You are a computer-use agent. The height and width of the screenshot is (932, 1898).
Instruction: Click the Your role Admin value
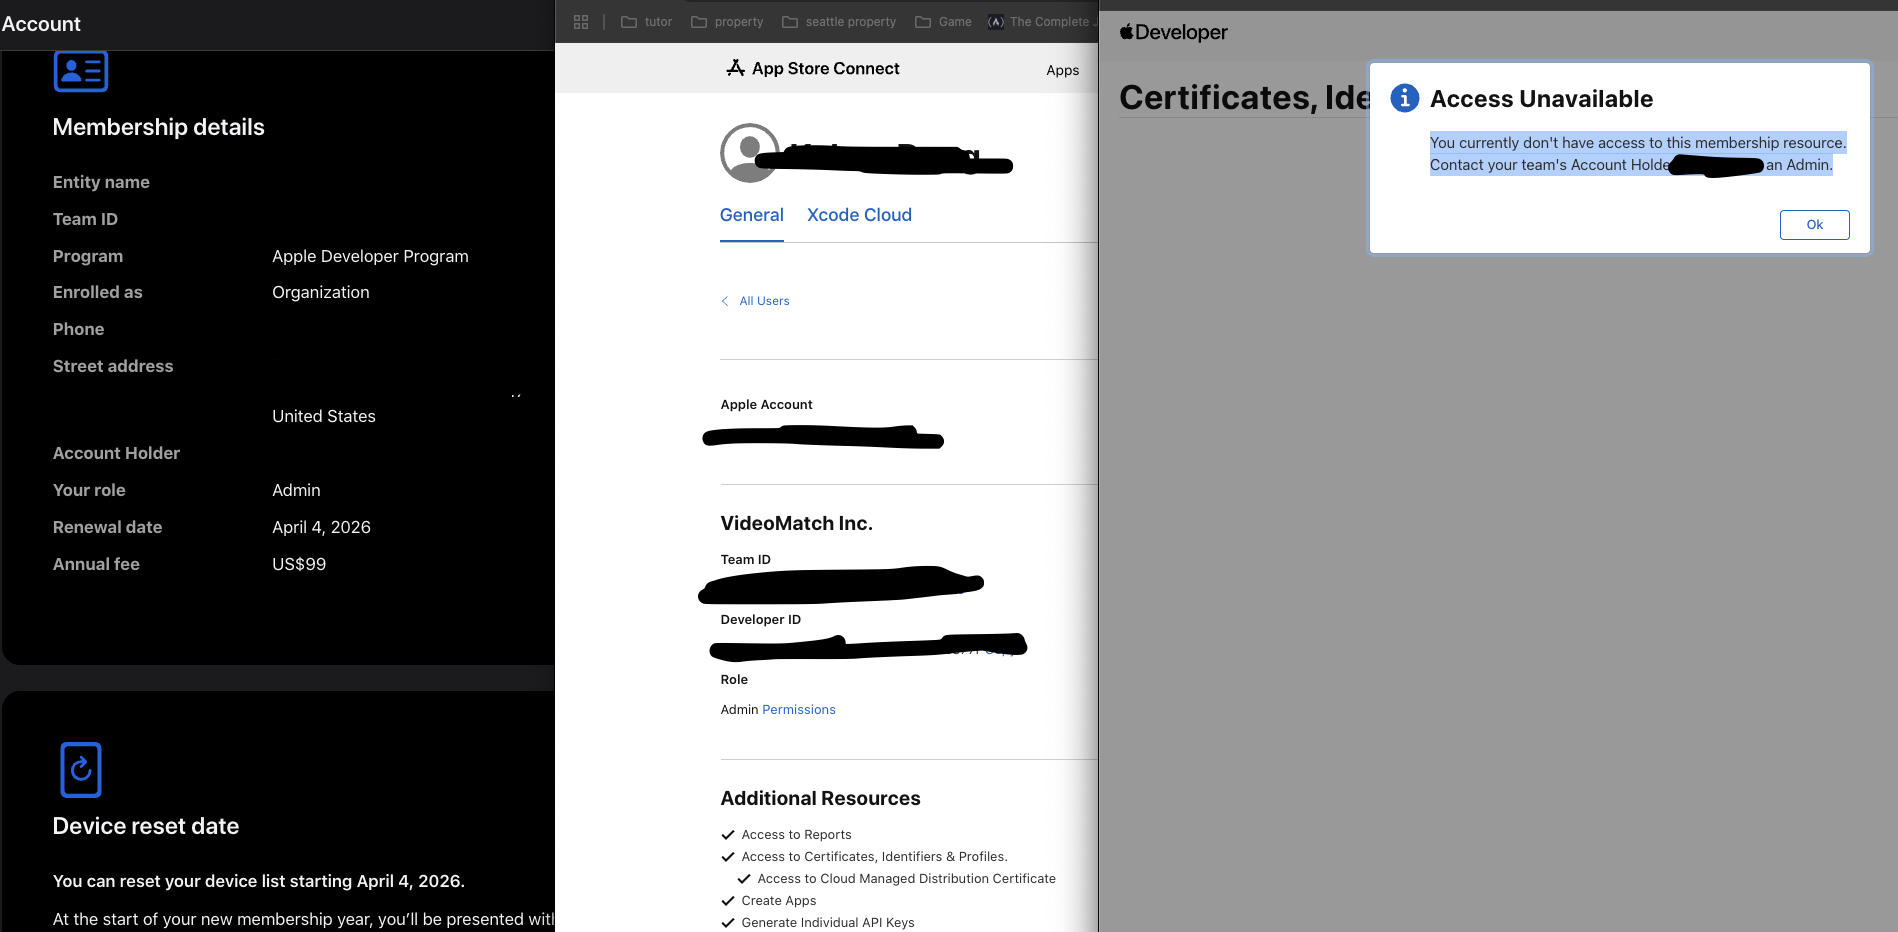click(296, 490)
